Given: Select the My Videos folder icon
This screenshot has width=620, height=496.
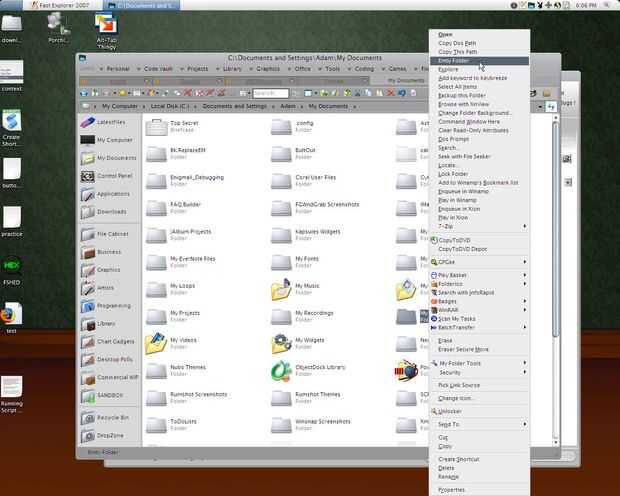Looking at the screenshot, I should click(156, 343).
